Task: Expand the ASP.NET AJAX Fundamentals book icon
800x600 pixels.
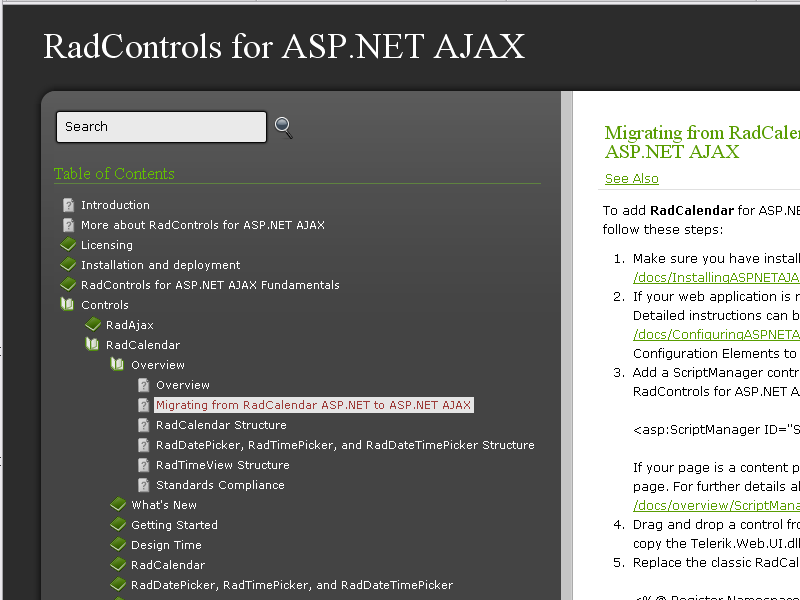Action: [x=68, y=285]
